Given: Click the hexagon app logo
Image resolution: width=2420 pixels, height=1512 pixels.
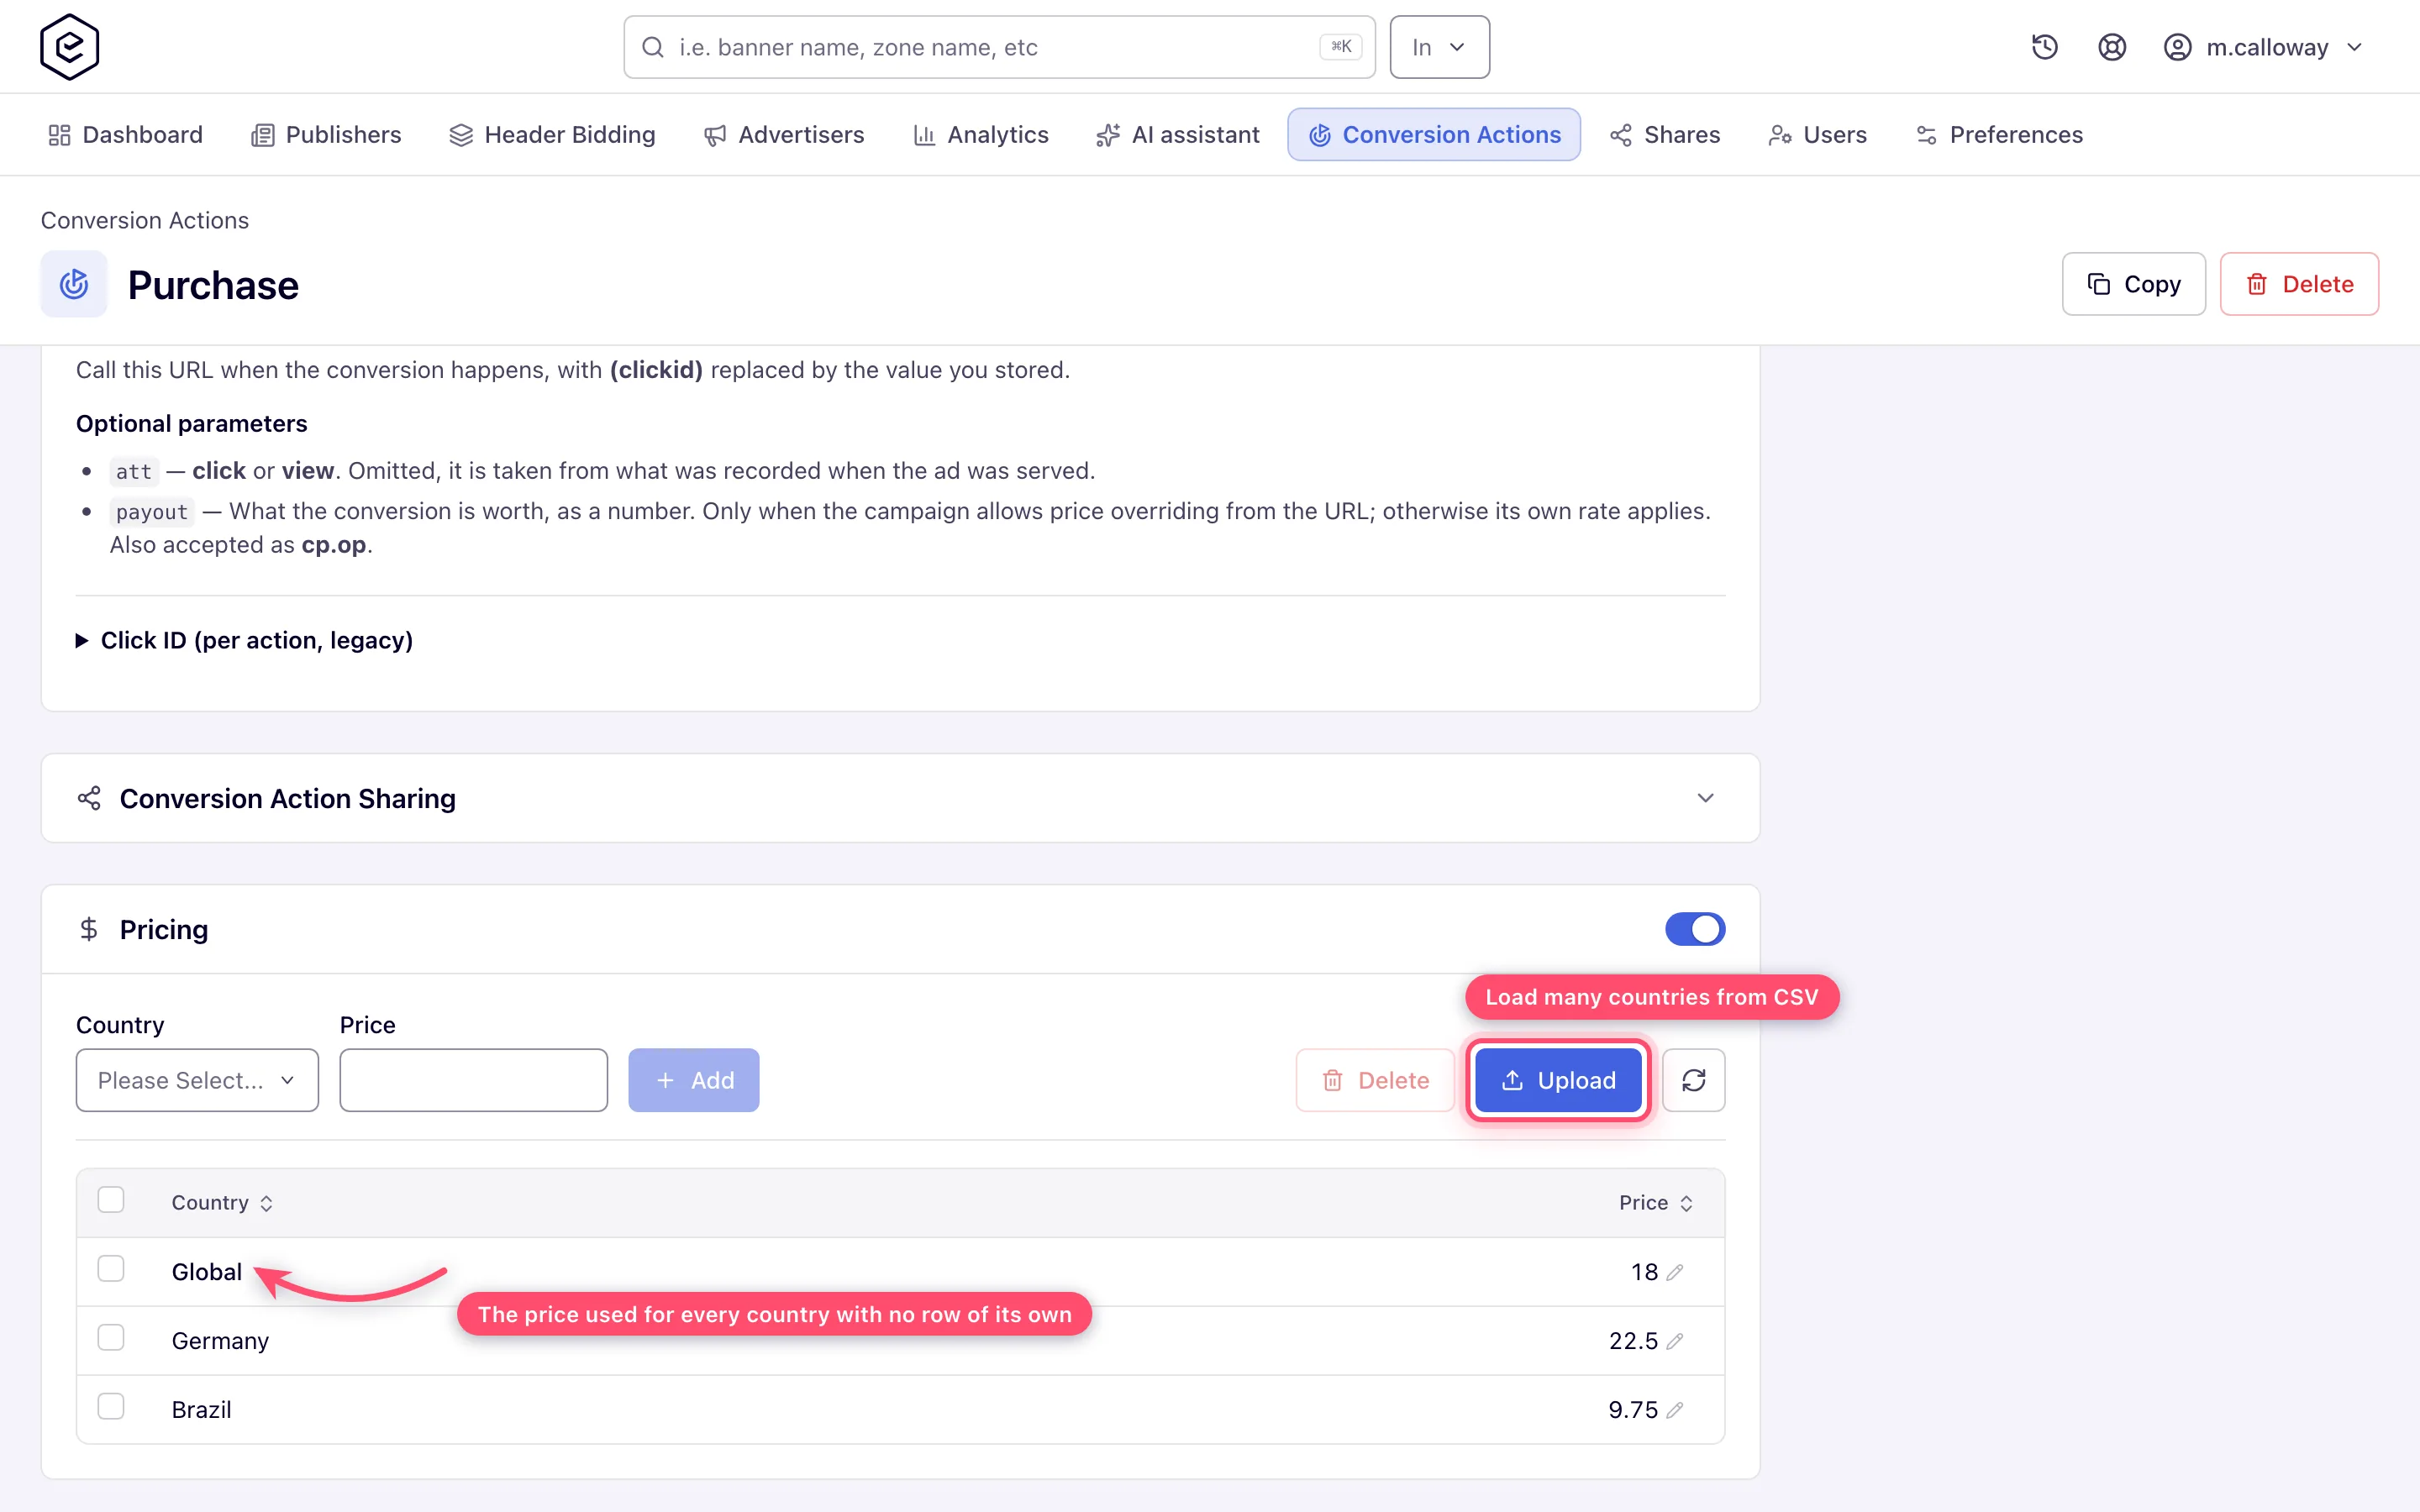Looking at the screenshot, I should click(x=69, y=47).
